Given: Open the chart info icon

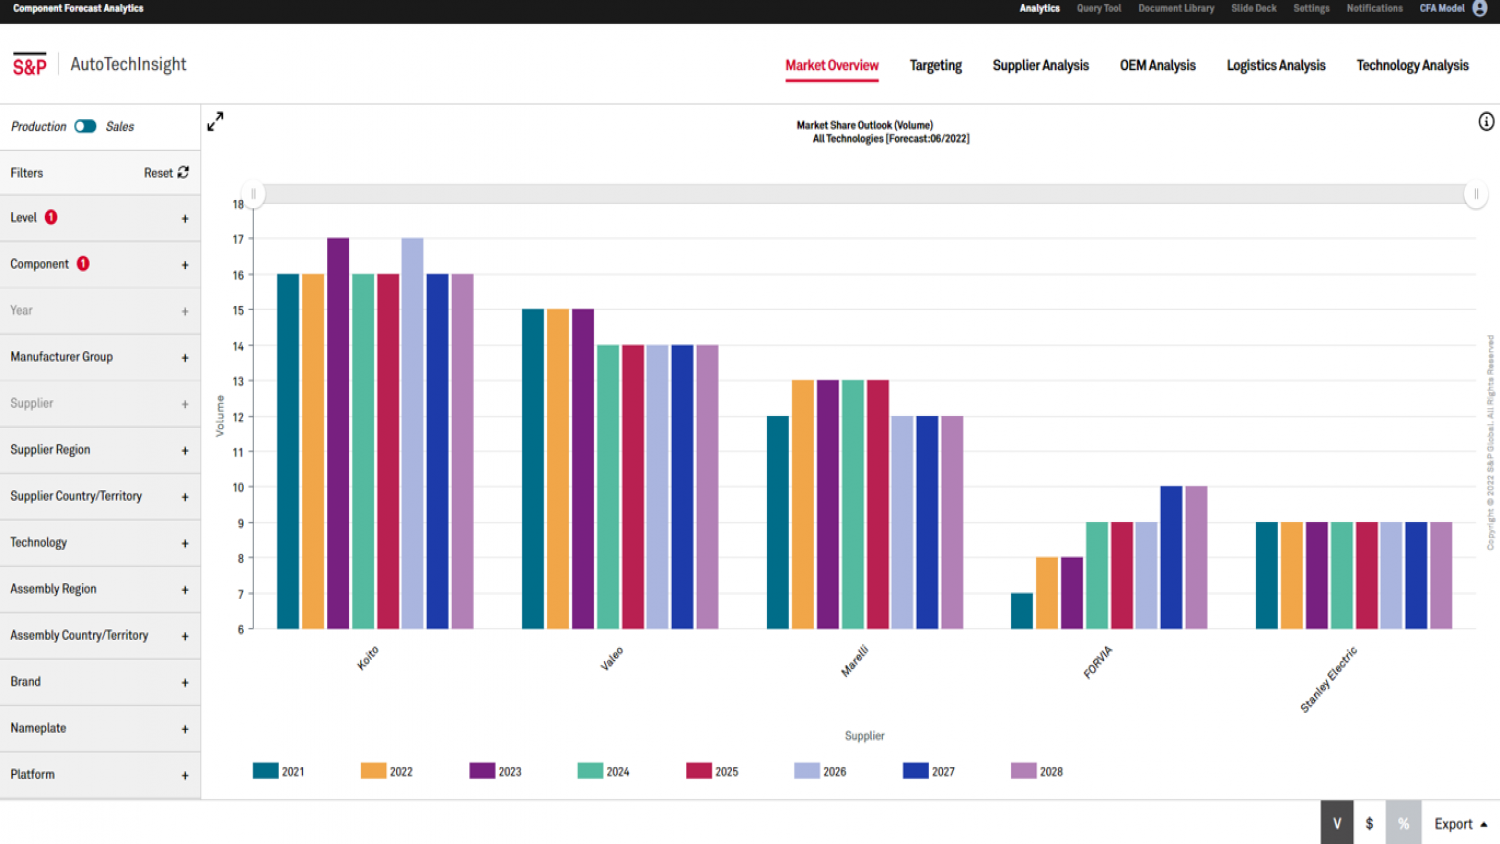Looking at the screenshot, I should pos(1486,122).
